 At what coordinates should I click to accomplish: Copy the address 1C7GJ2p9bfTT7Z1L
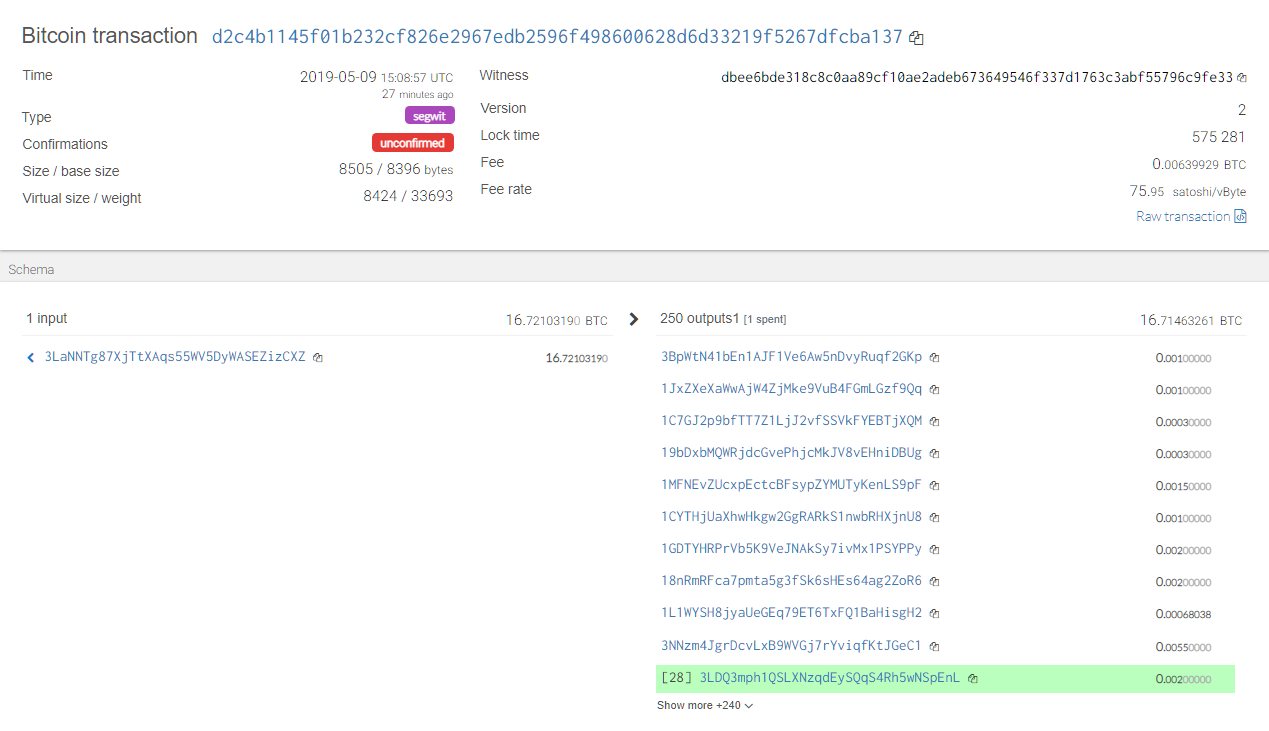[x=934, y=421]
